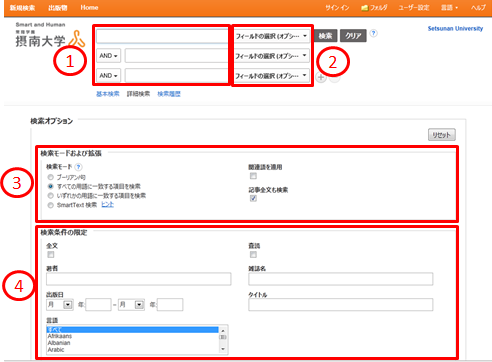Click the plus icon to add a search row
This screenshot has height=362, width=492.
point(321,78)
